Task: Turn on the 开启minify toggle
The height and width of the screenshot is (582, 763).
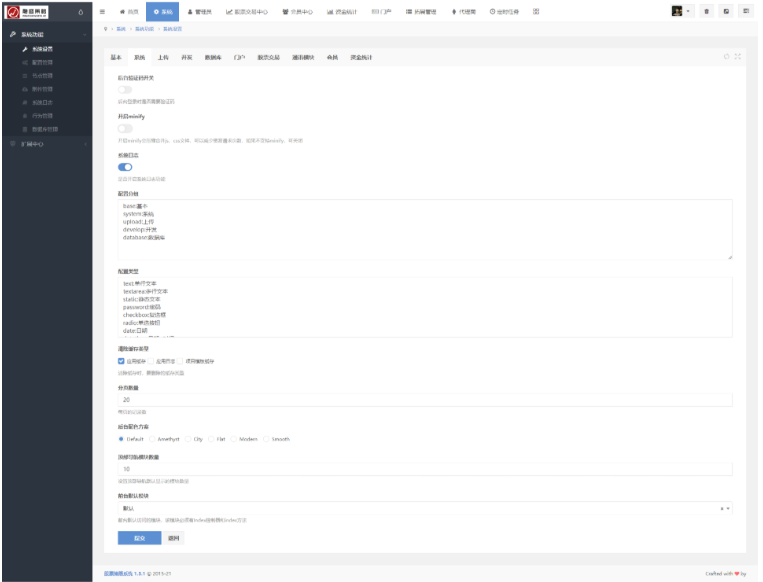Action: tap(125, 129)
